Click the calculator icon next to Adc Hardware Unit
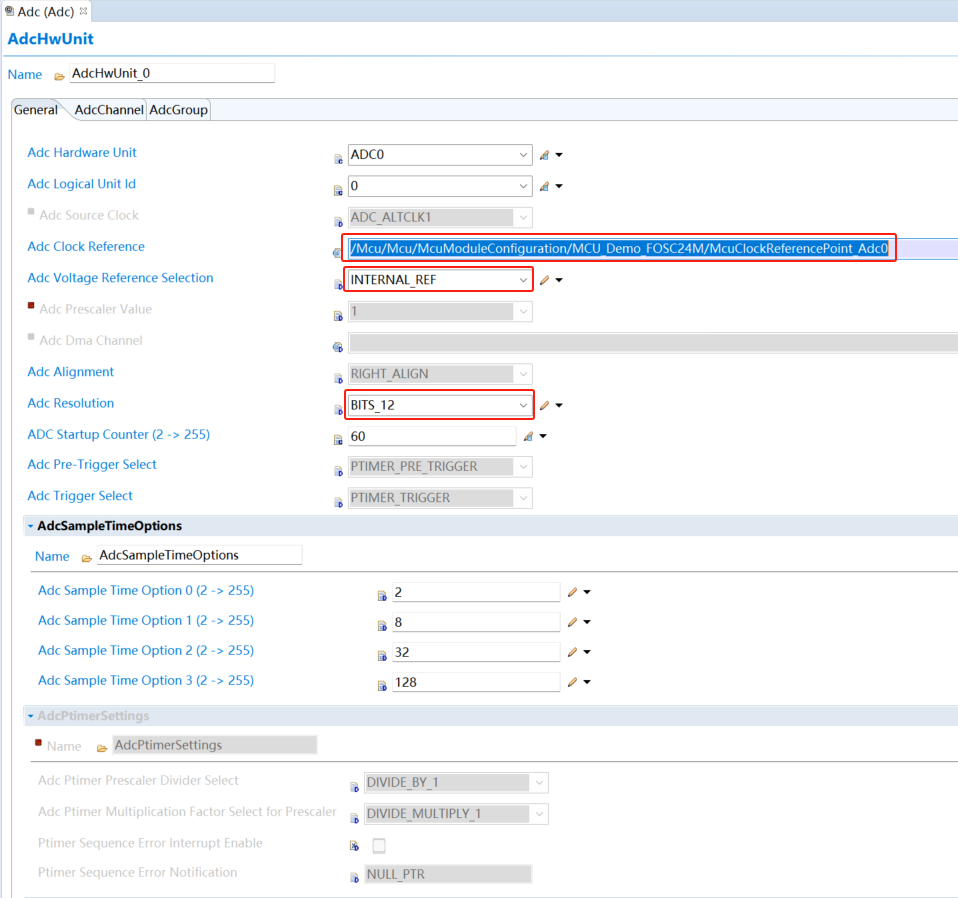Screen dimensions: 958x898 [x=545, y=155]
